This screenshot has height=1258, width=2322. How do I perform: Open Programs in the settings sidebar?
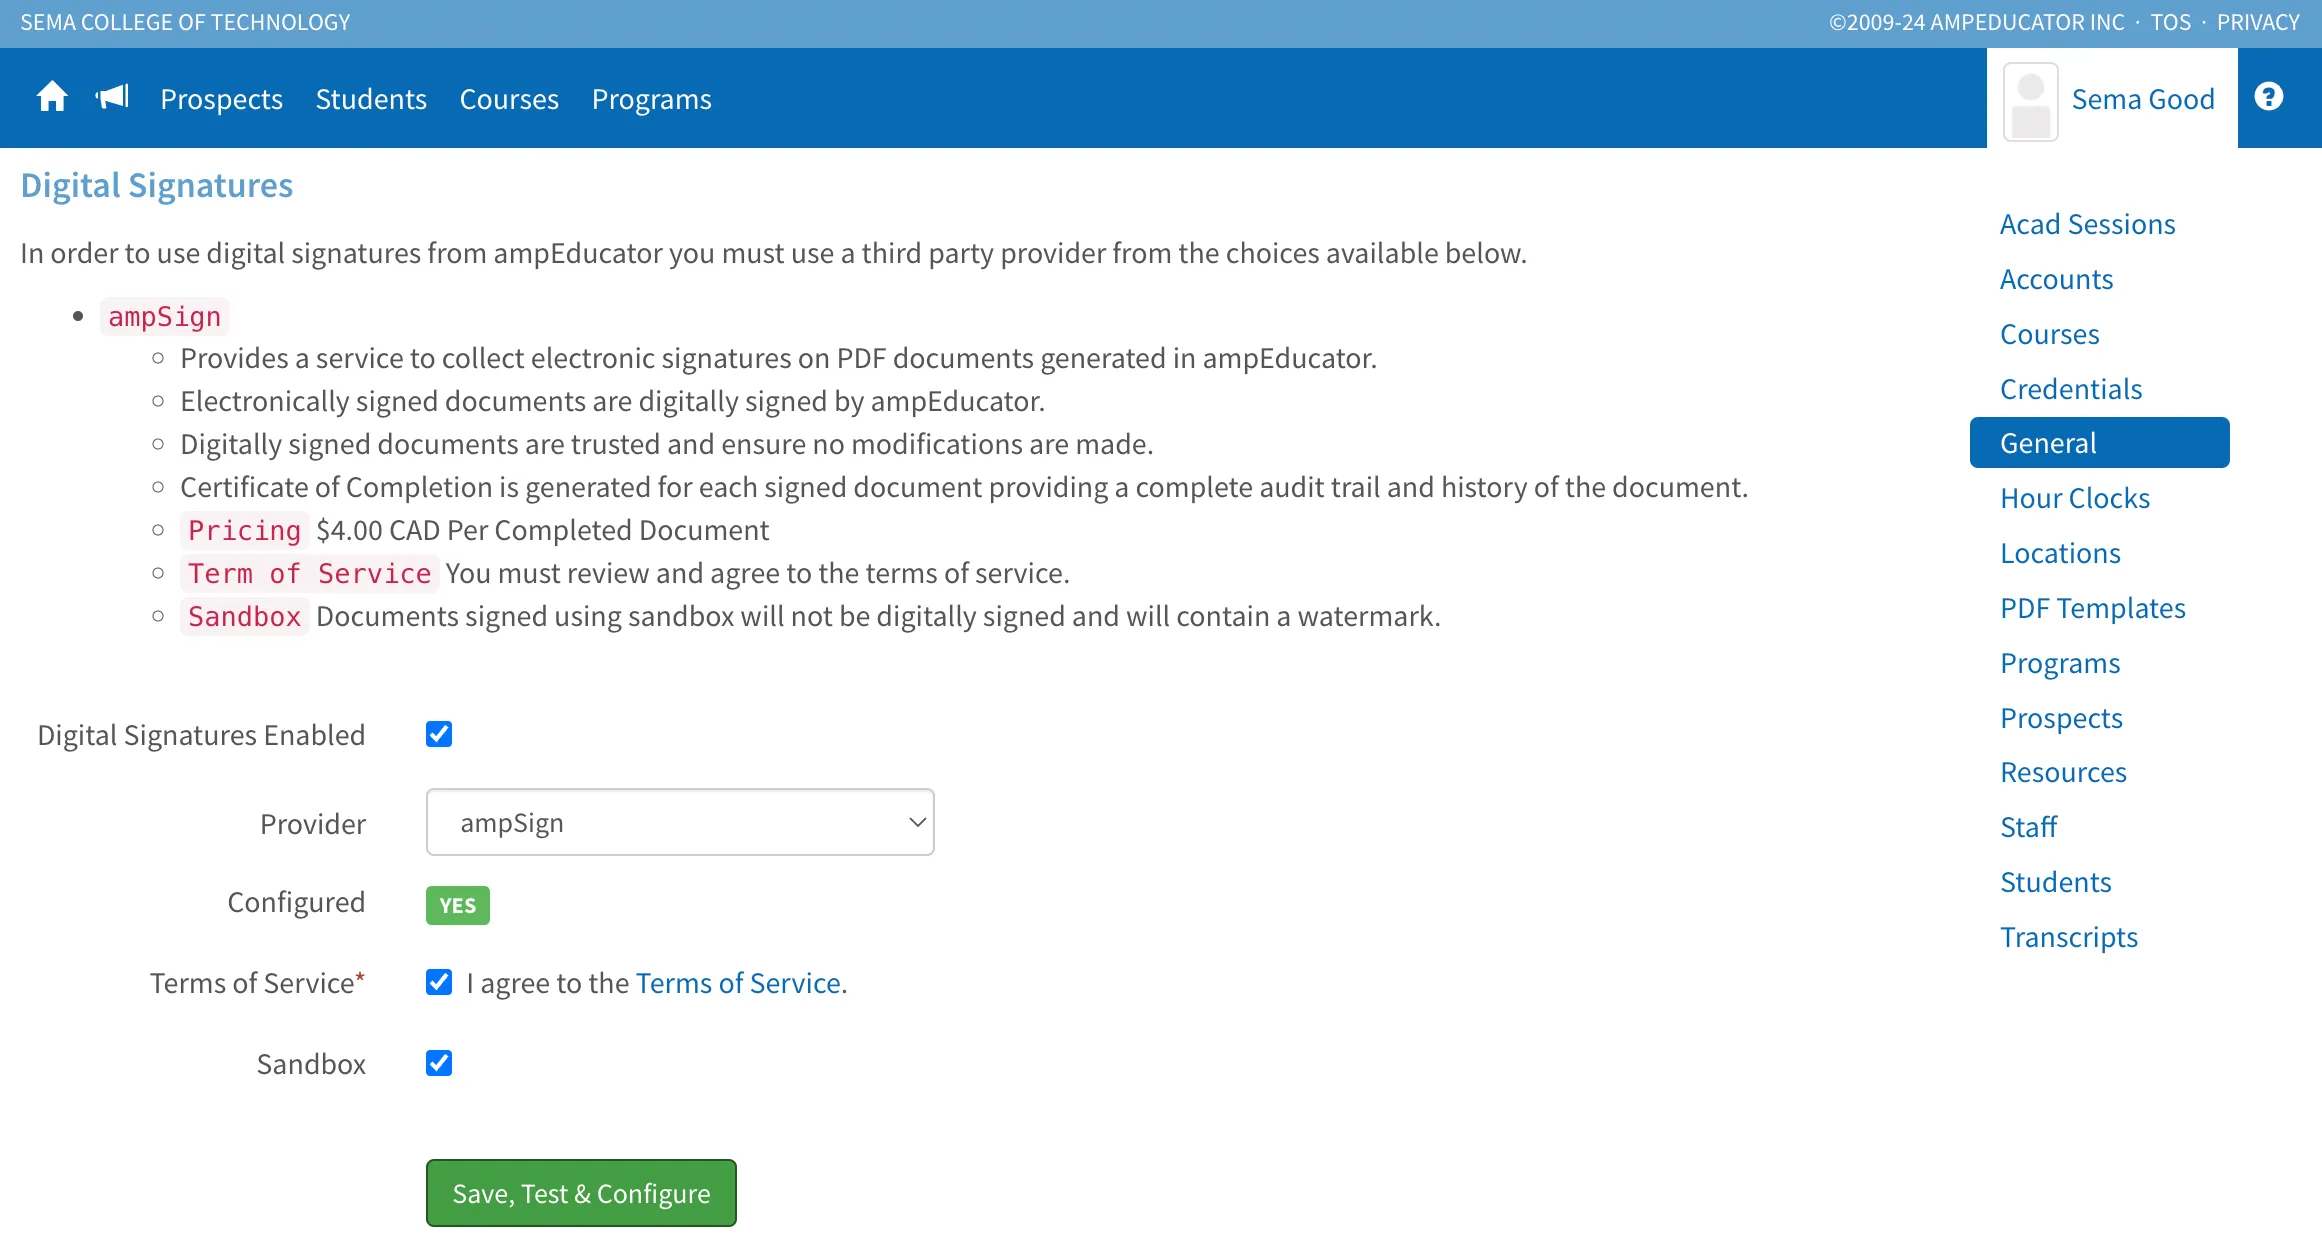click(x=2060, y=663)
